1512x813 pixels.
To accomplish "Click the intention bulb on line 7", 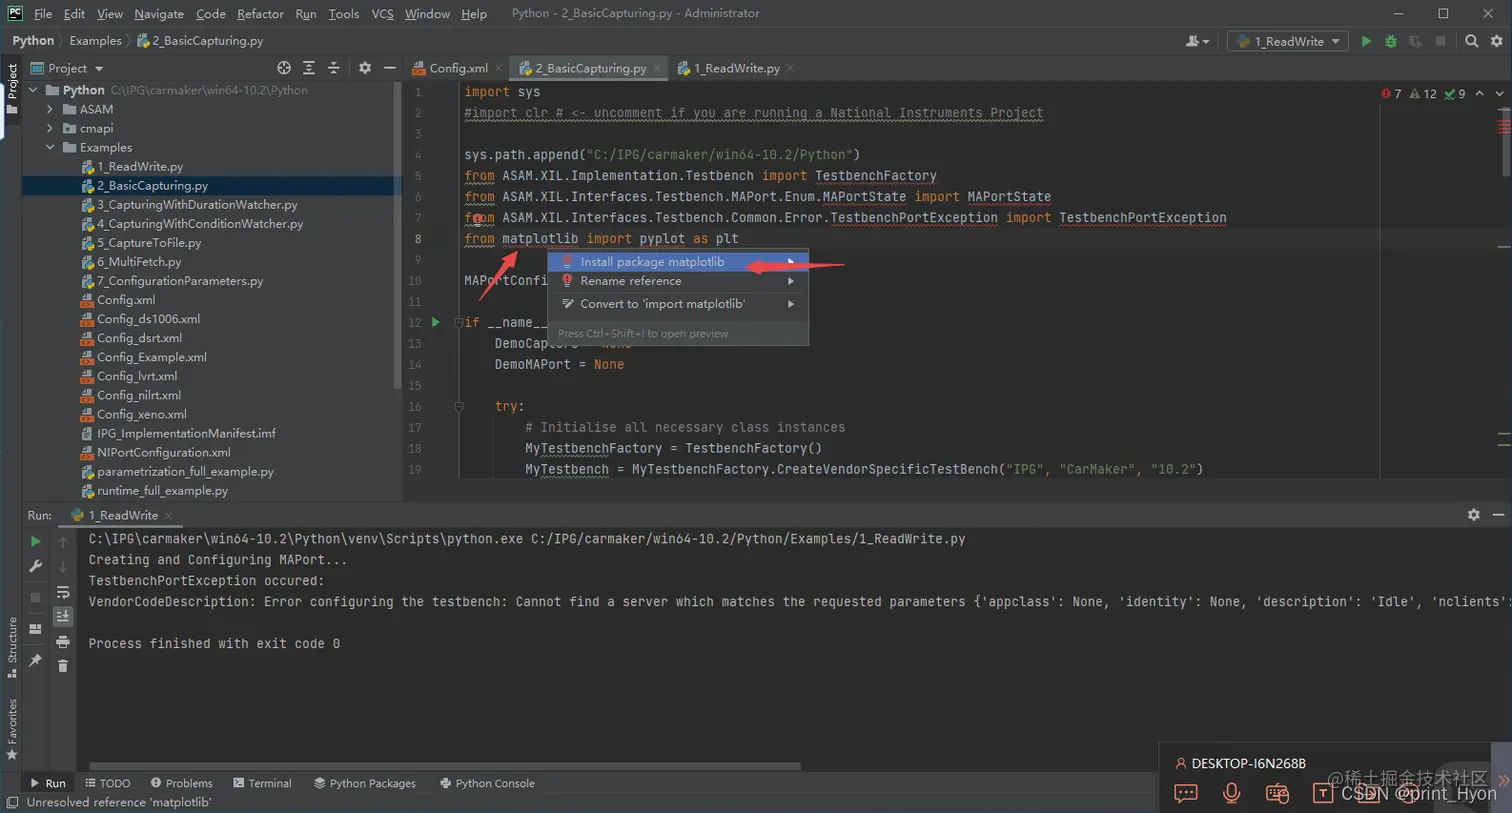I will 478,218.
